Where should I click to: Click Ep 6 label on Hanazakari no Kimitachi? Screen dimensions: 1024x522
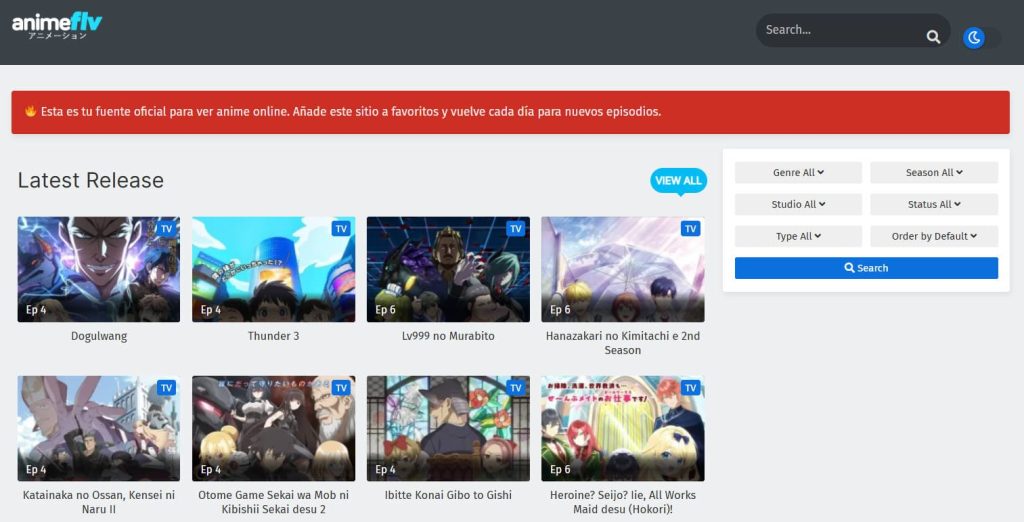coord(560,310)
